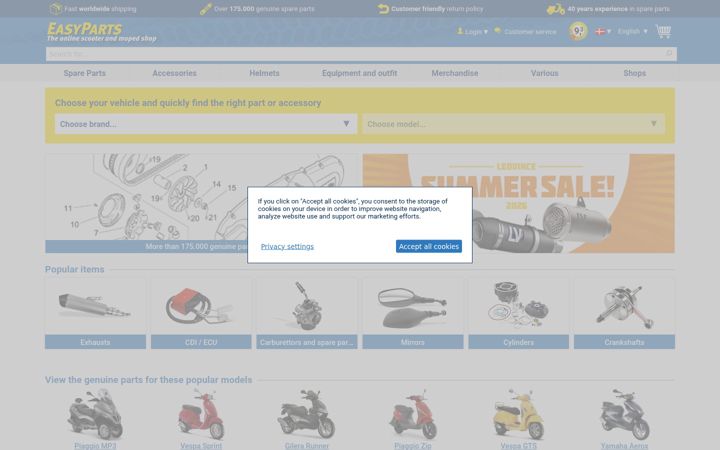Open the English language dropdown
The width and height of the screenshot is (720, 450).
point(632,31)
